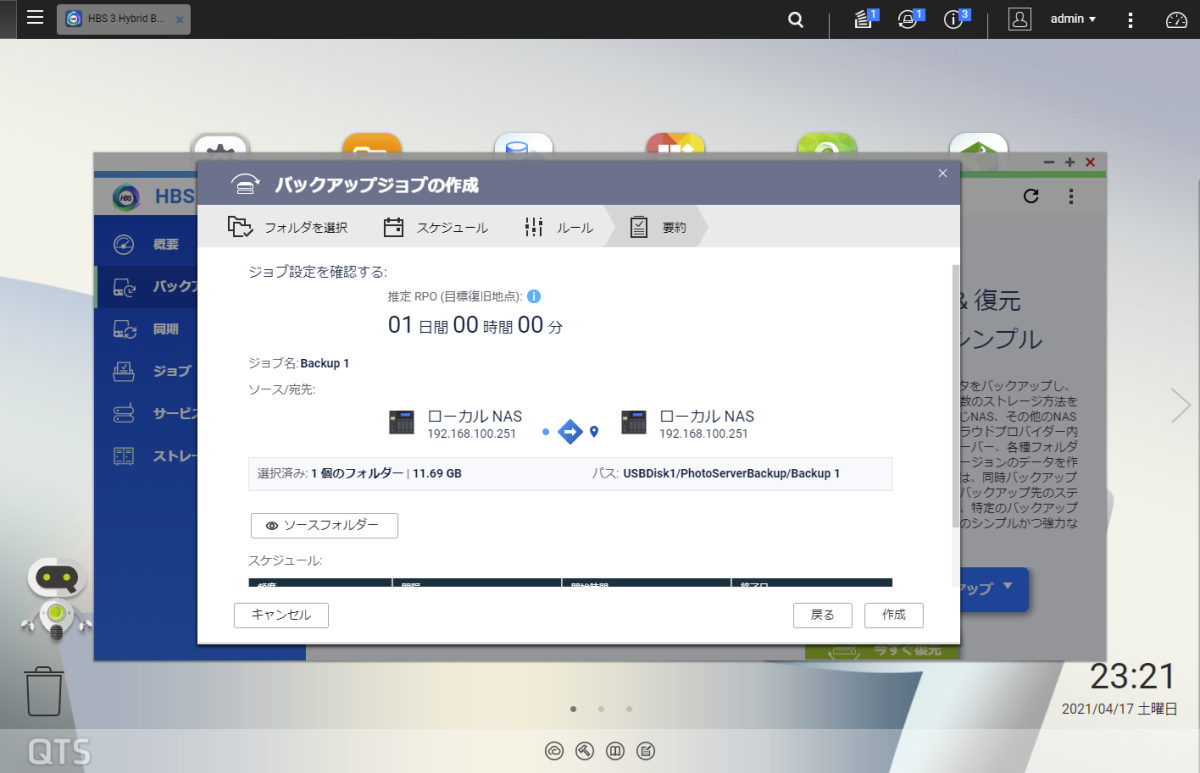Click the user profile avatar icon

(1020, 19)
